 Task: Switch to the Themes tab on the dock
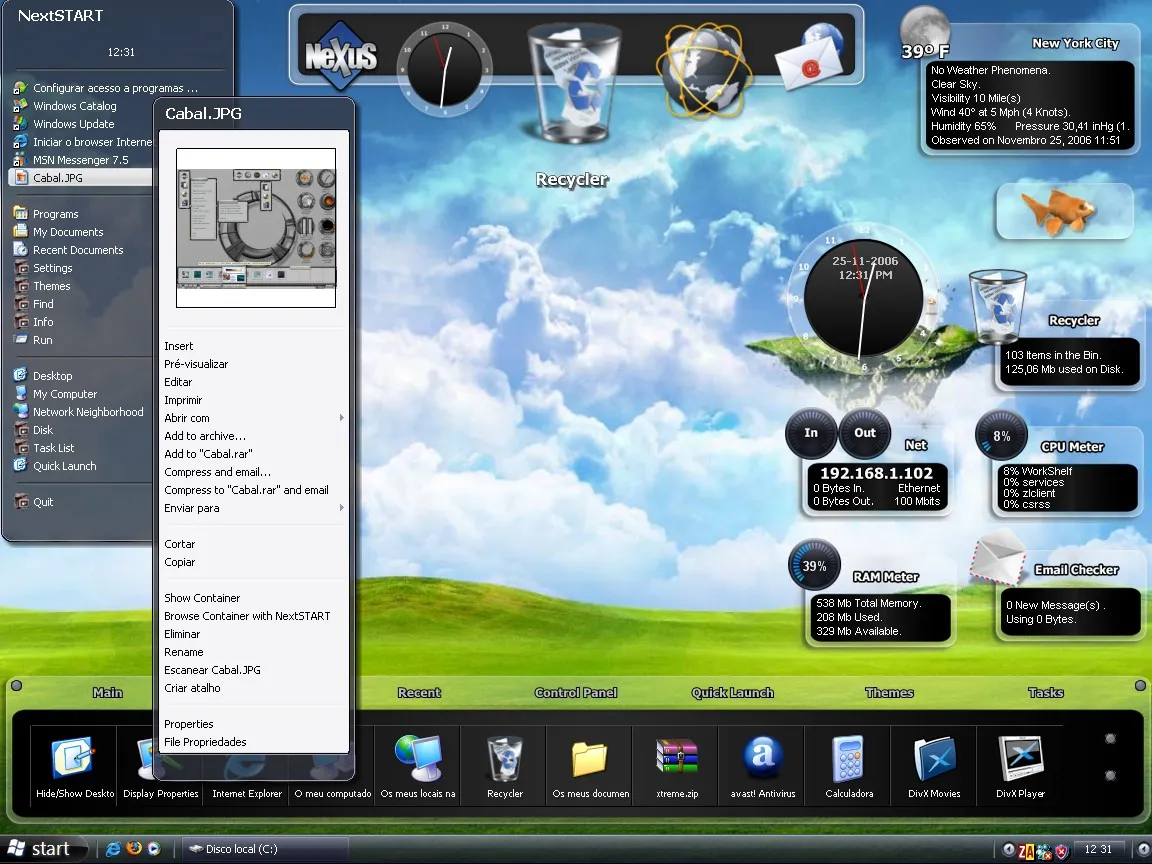[888, 692]
